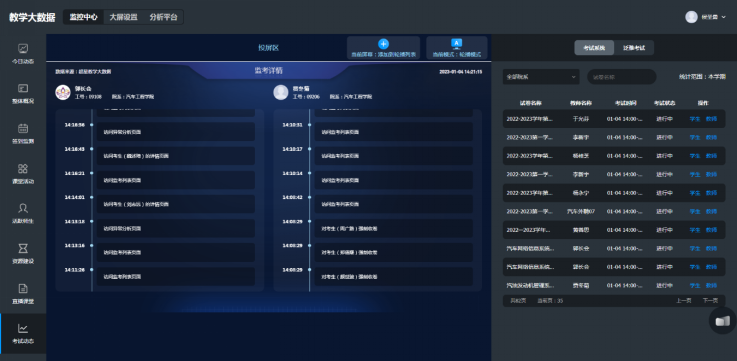Open the user account dropdown arrow
The image size is (737, 361).
[x=723, y=17]
